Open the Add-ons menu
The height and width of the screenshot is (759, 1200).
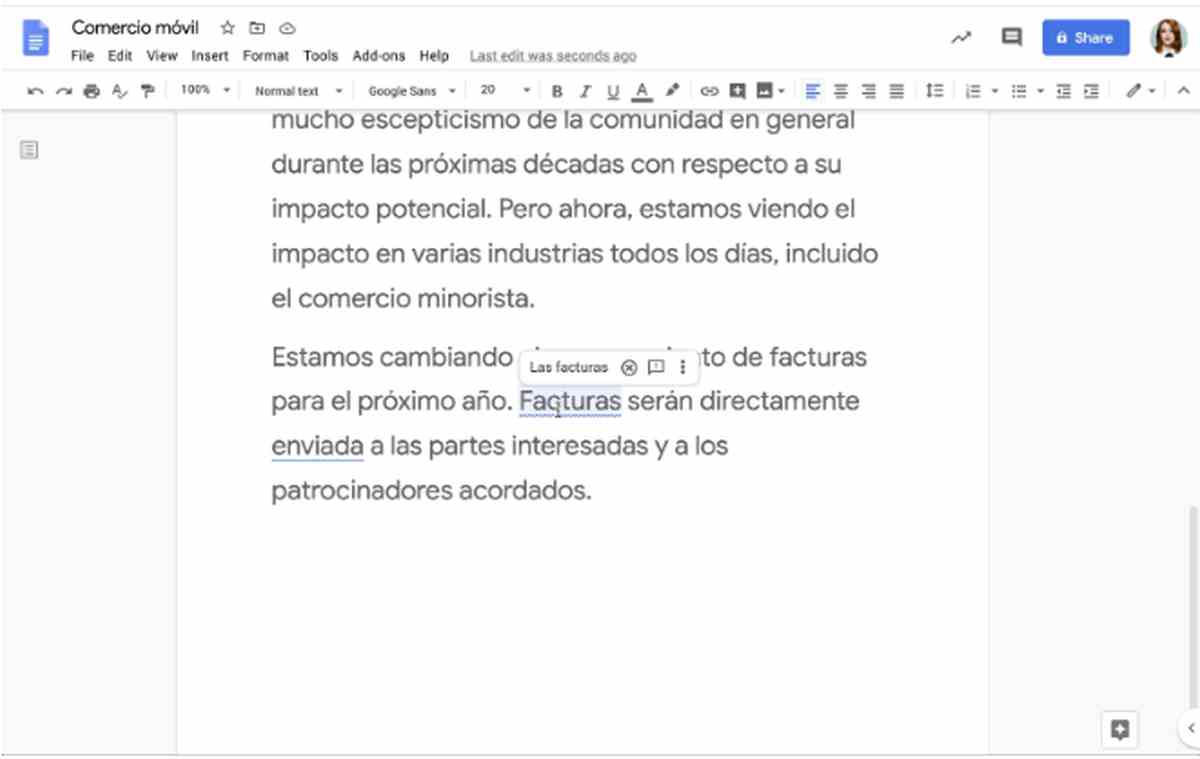[379, 56]
